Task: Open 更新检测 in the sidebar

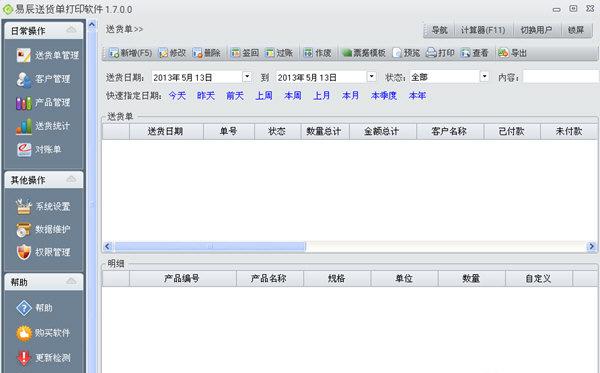Action: pos(43,358)
